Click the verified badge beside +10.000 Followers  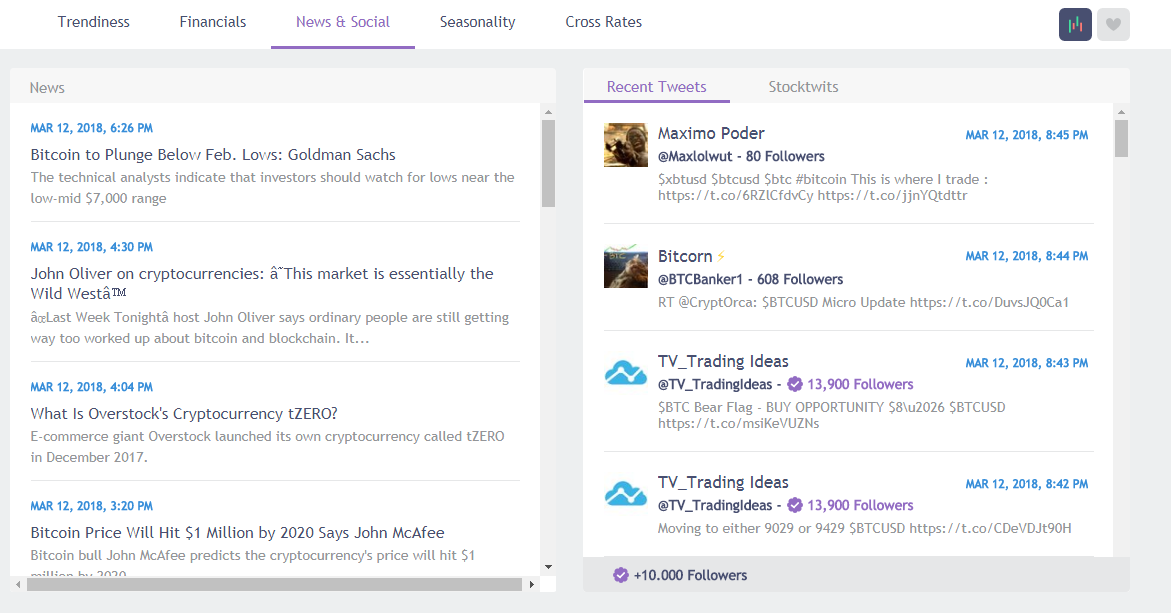[x=621, y=575]
